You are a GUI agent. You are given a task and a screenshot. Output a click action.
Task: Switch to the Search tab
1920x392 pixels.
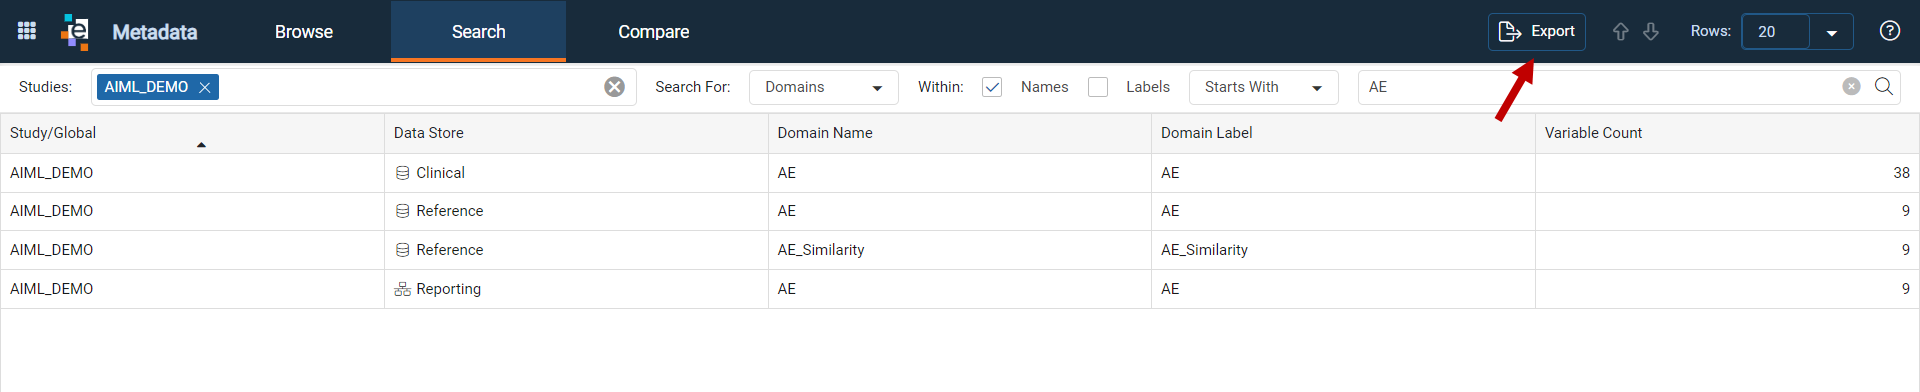[x=478, y=32]
